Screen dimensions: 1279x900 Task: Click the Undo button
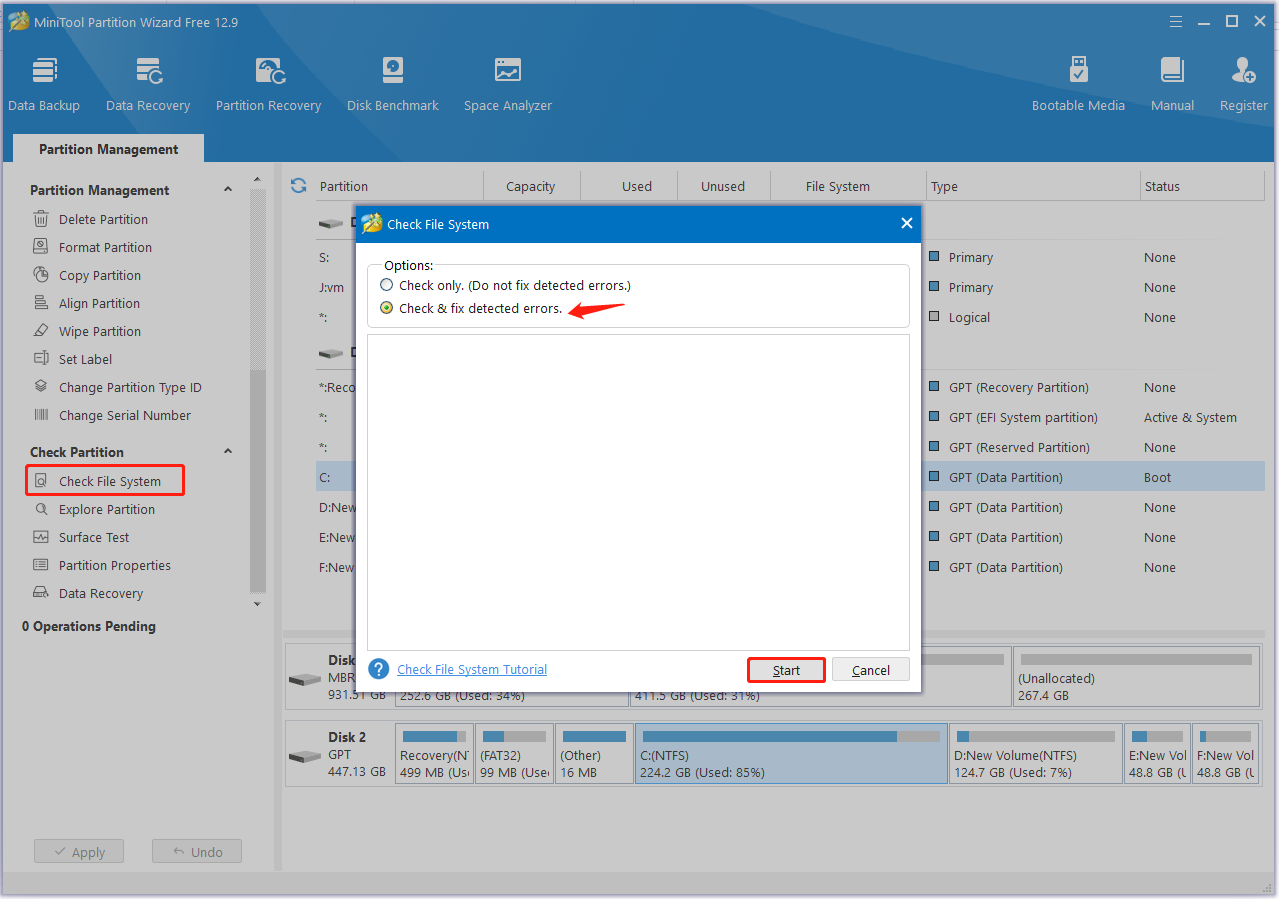(x=197, y=852)
